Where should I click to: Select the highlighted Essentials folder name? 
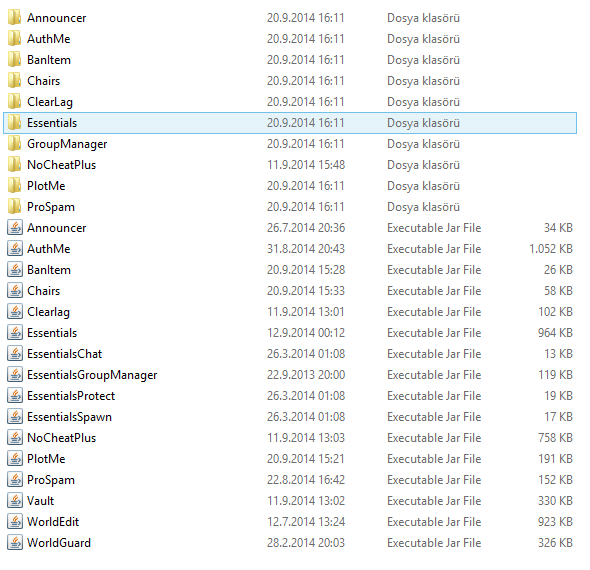point(52,123)
